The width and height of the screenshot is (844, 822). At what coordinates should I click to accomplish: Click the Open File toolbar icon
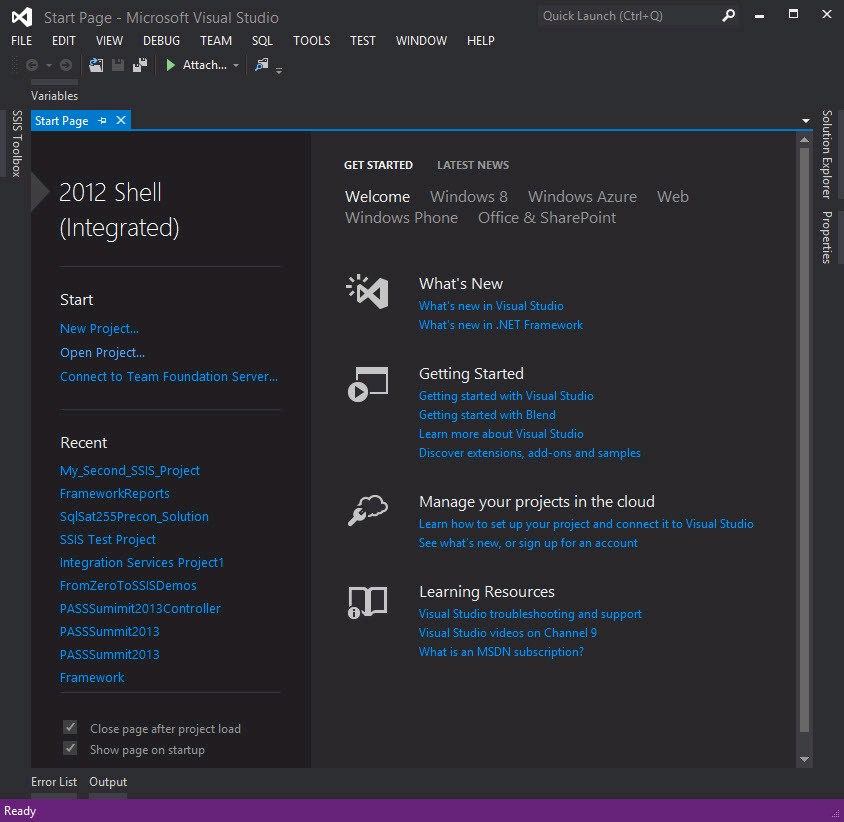pos(96,65)
